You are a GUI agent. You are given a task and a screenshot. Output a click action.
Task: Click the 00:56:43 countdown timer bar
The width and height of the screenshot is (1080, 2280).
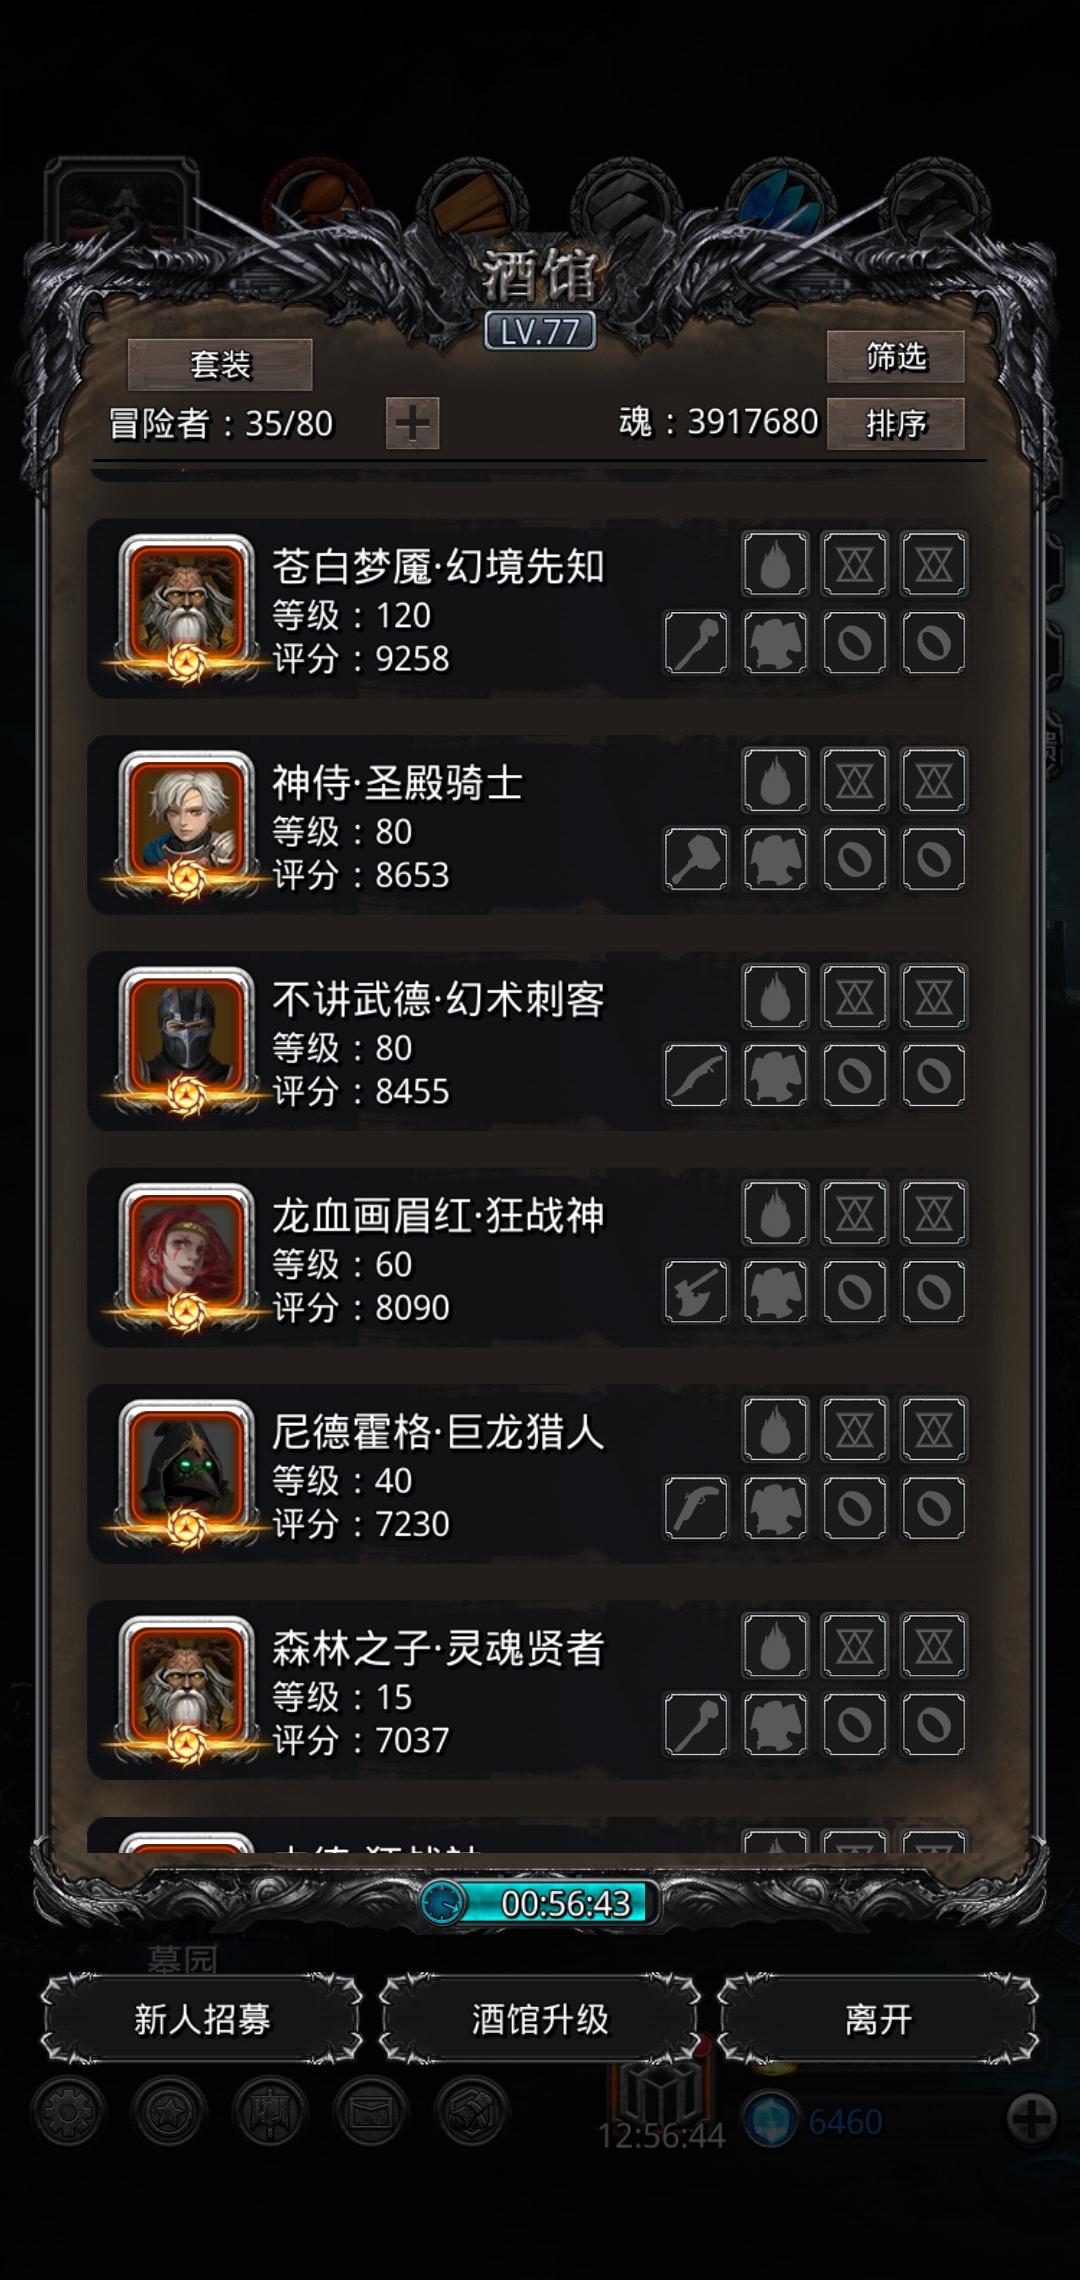[540, 1902]
